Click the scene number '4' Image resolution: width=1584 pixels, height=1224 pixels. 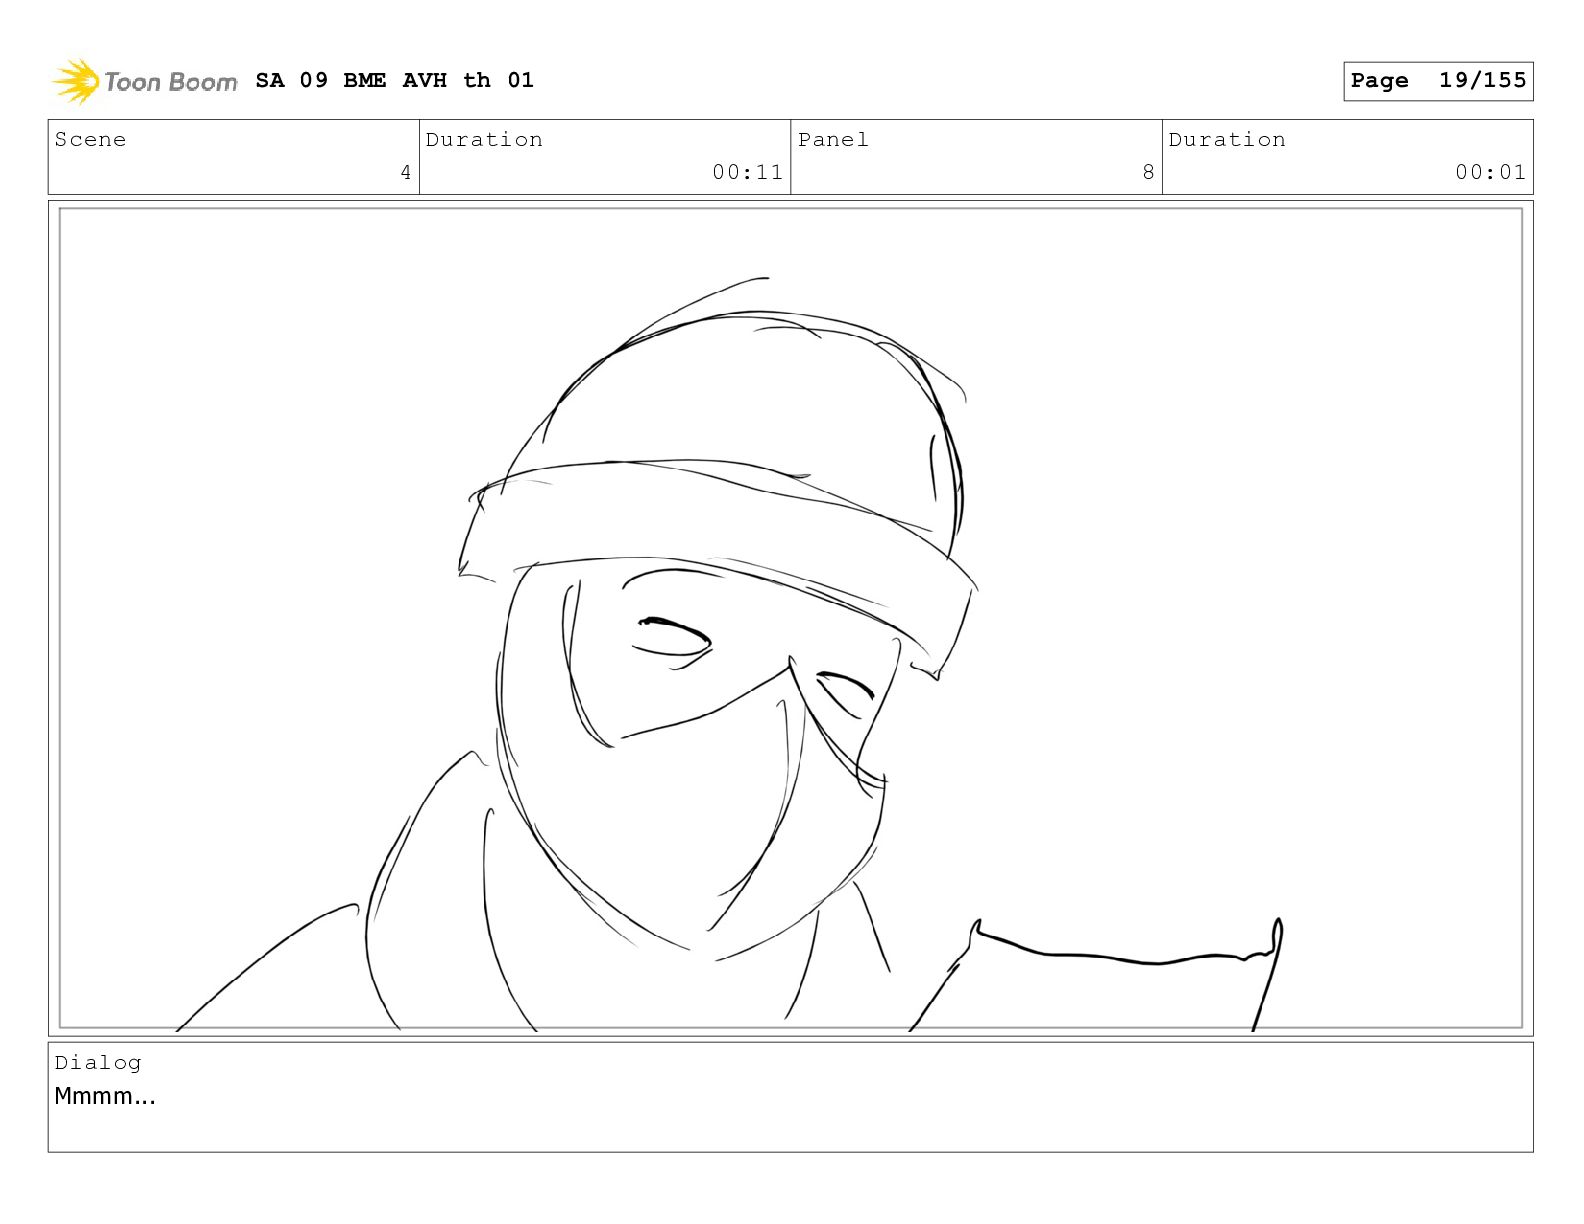pos(405,172)
